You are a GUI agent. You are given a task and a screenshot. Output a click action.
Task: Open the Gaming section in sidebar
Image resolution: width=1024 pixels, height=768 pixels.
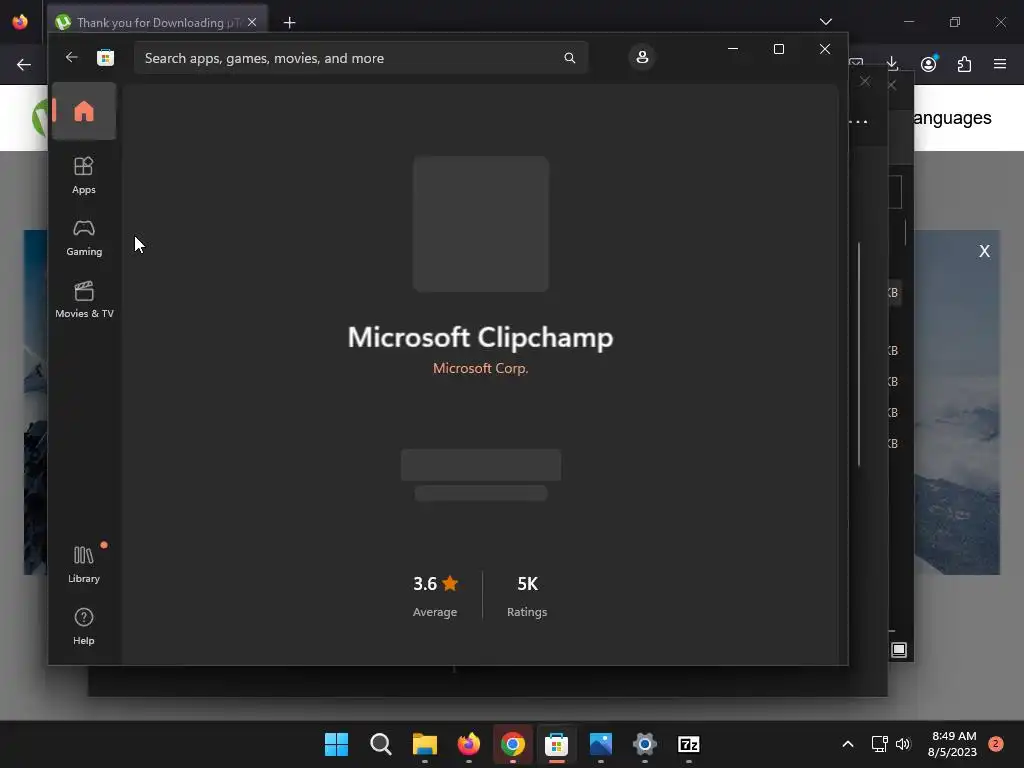pyautogui.click(x=84, y=238)
